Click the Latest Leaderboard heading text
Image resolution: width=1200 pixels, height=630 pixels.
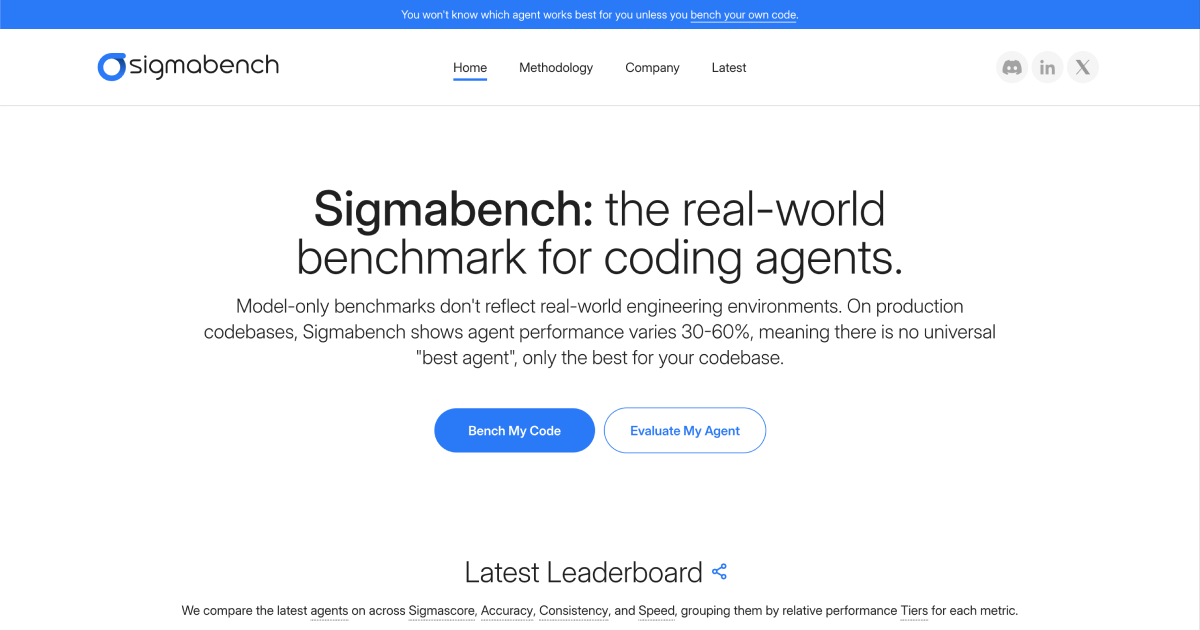point(583,572)
